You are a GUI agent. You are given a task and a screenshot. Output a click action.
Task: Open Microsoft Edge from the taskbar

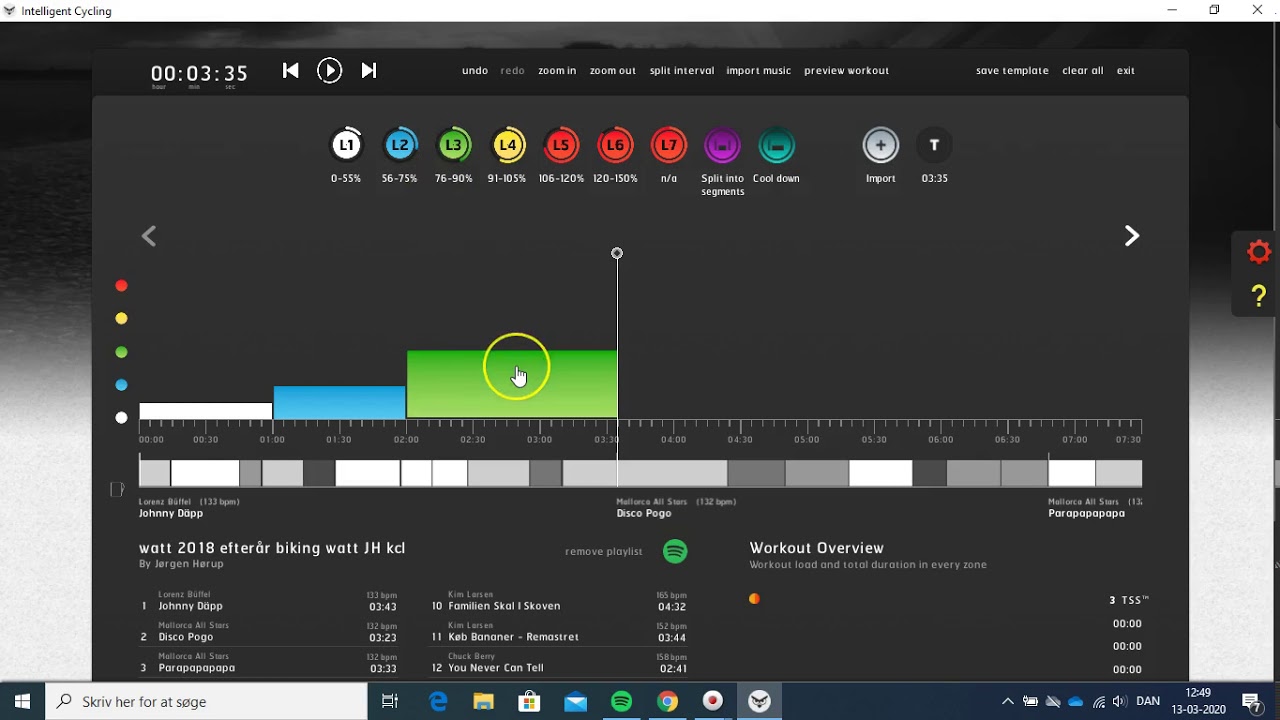(438, 701)
